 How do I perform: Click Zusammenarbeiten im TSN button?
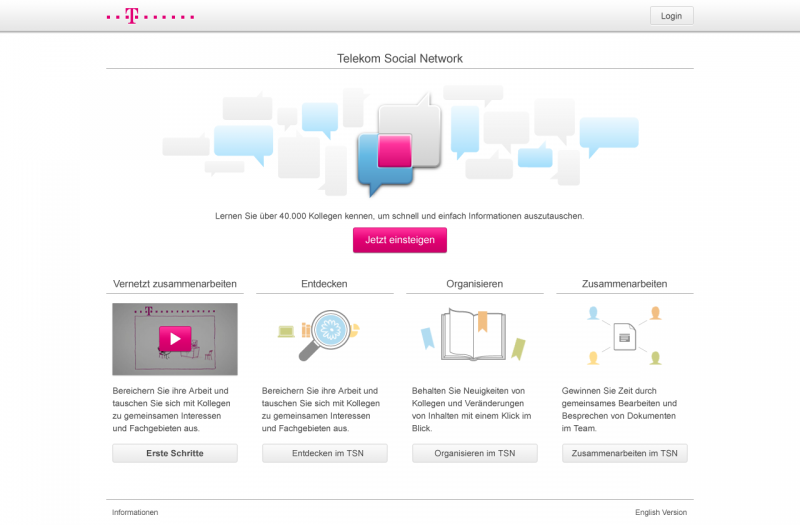click(624, 453)
